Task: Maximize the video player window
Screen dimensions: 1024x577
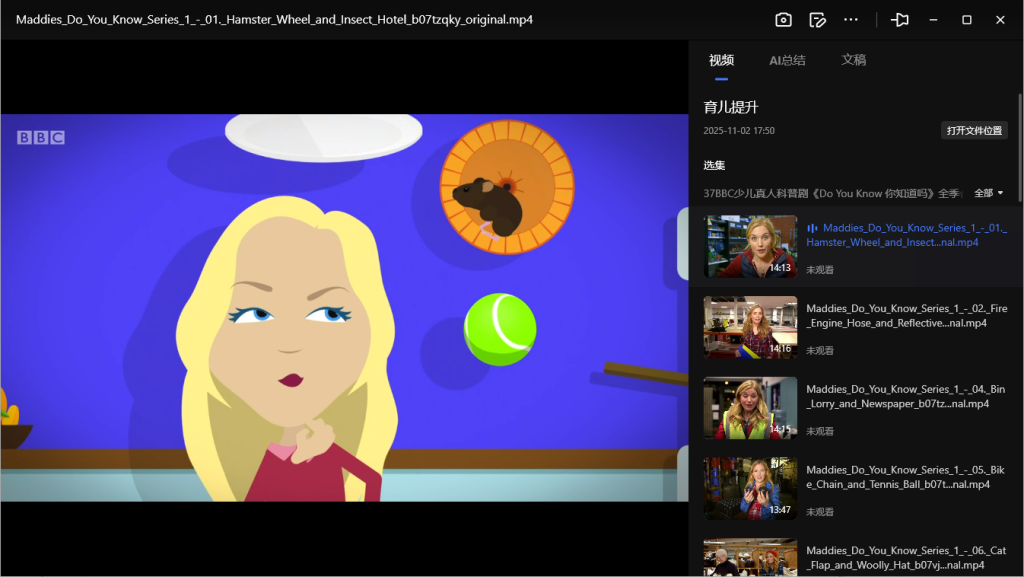Action: [x=967, y=20]
